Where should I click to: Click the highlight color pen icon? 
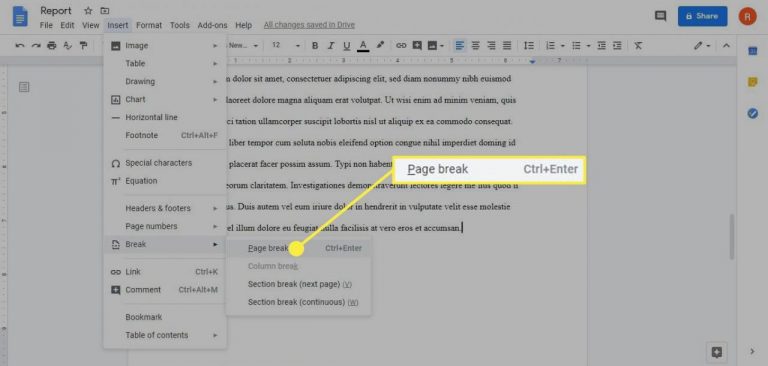[380, 45]
